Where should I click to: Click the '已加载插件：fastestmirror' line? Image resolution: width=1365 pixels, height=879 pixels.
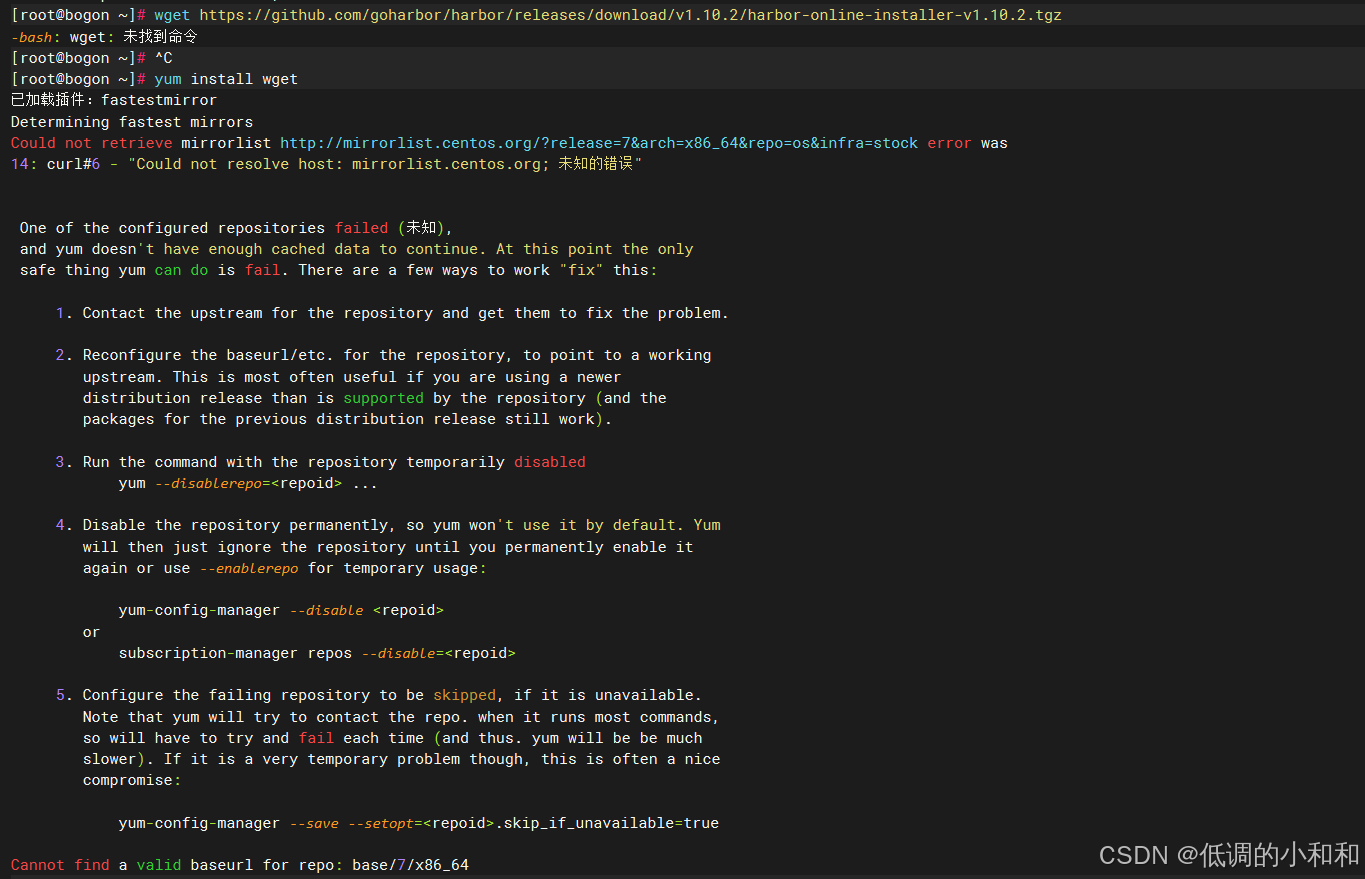click(x=114, y=100)
